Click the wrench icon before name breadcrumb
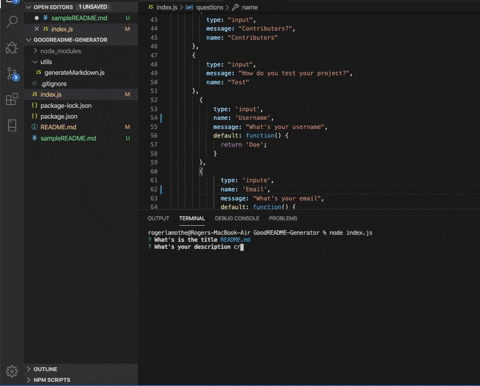The height and width of the screenshot is (386, 480). tap(236, 7)
